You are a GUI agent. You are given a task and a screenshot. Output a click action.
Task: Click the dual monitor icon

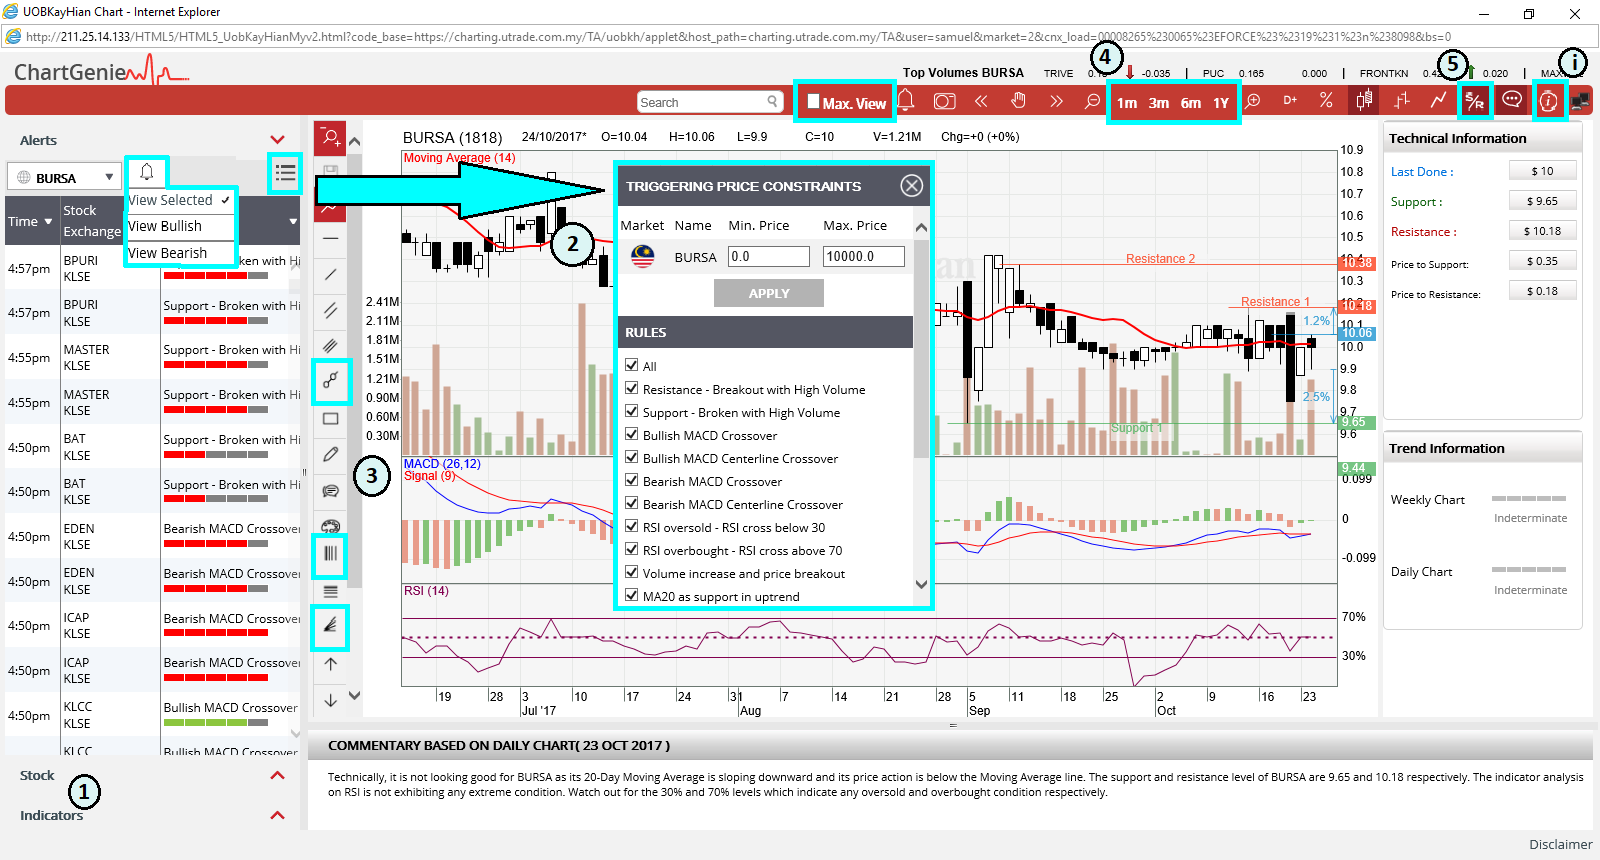tap(1580, 101)
